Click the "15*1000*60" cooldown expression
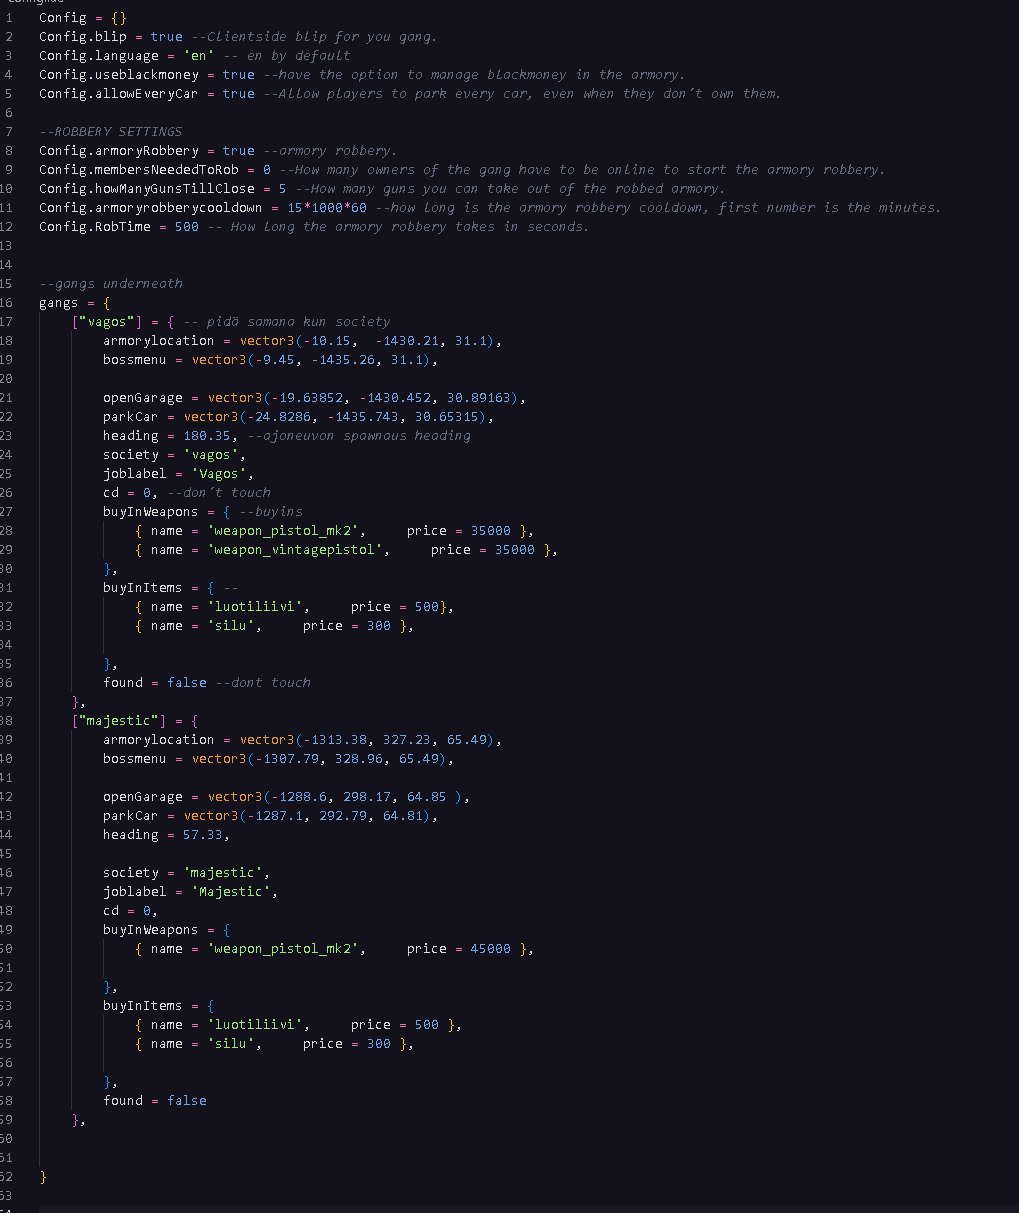Image resolution: width=1019 pixels, height=1213 pixels. pos(327,208)
